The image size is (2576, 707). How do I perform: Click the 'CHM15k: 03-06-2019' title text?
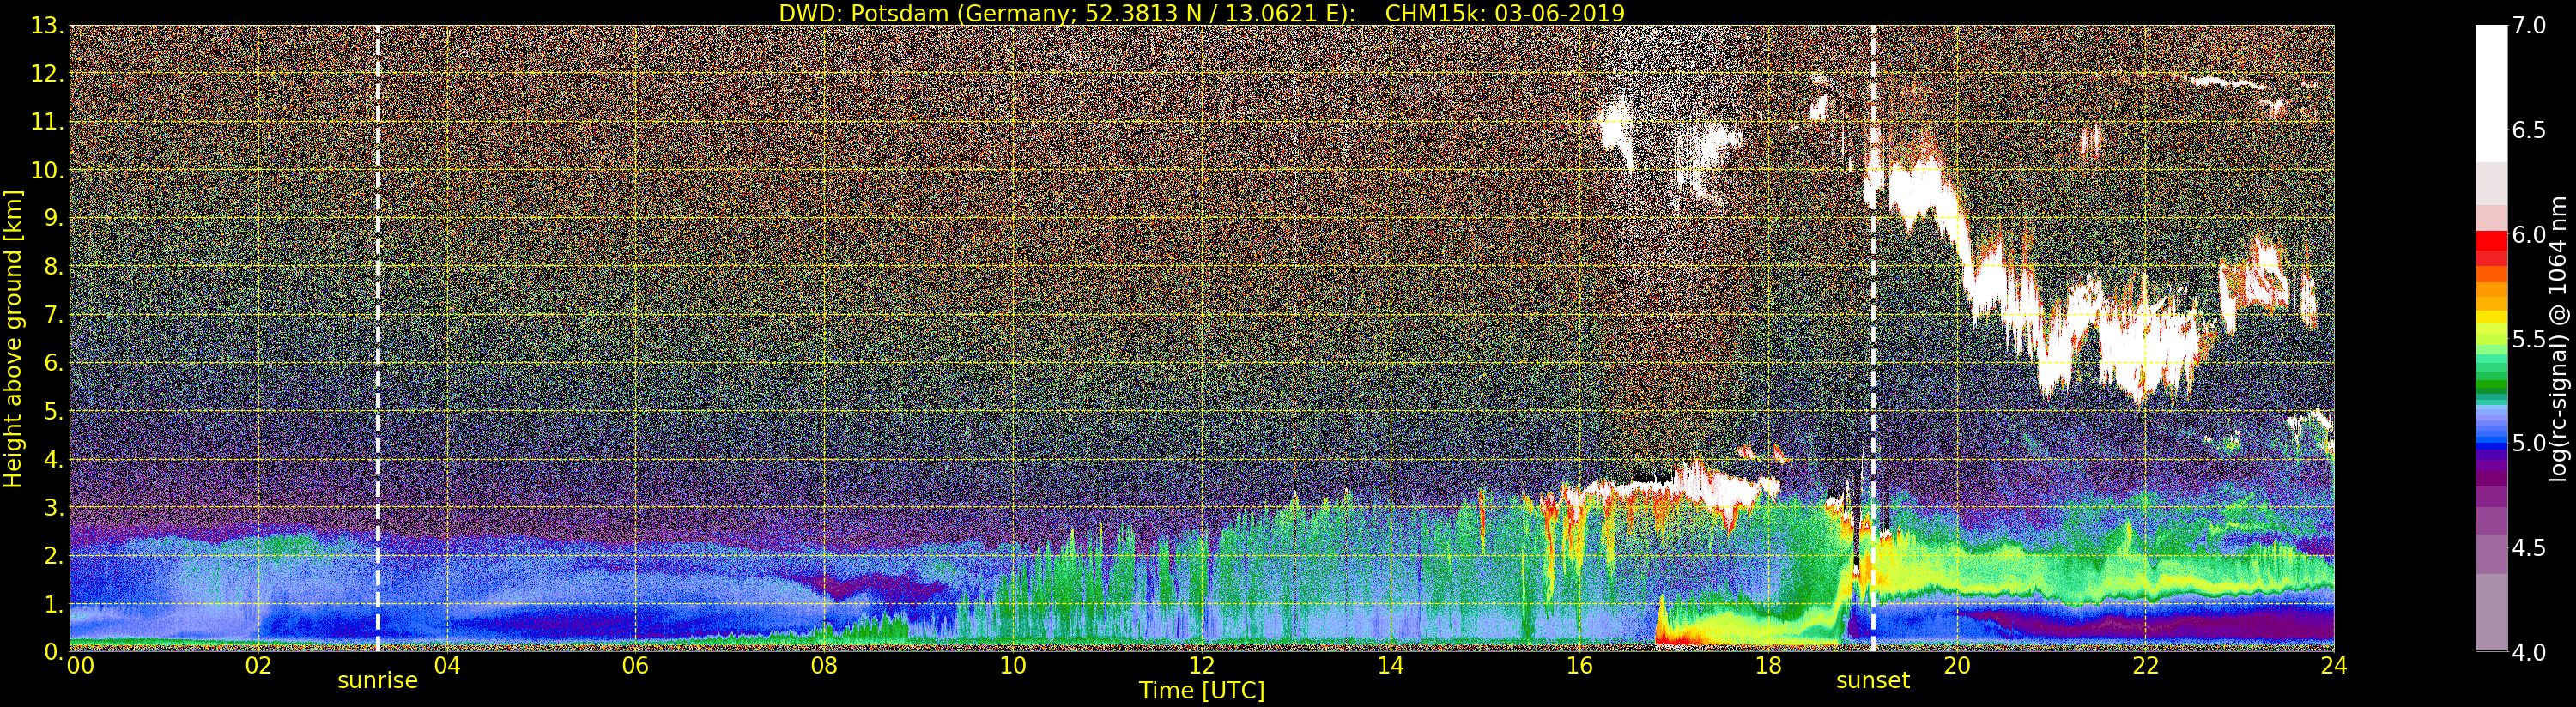[x=1505, y=13]
